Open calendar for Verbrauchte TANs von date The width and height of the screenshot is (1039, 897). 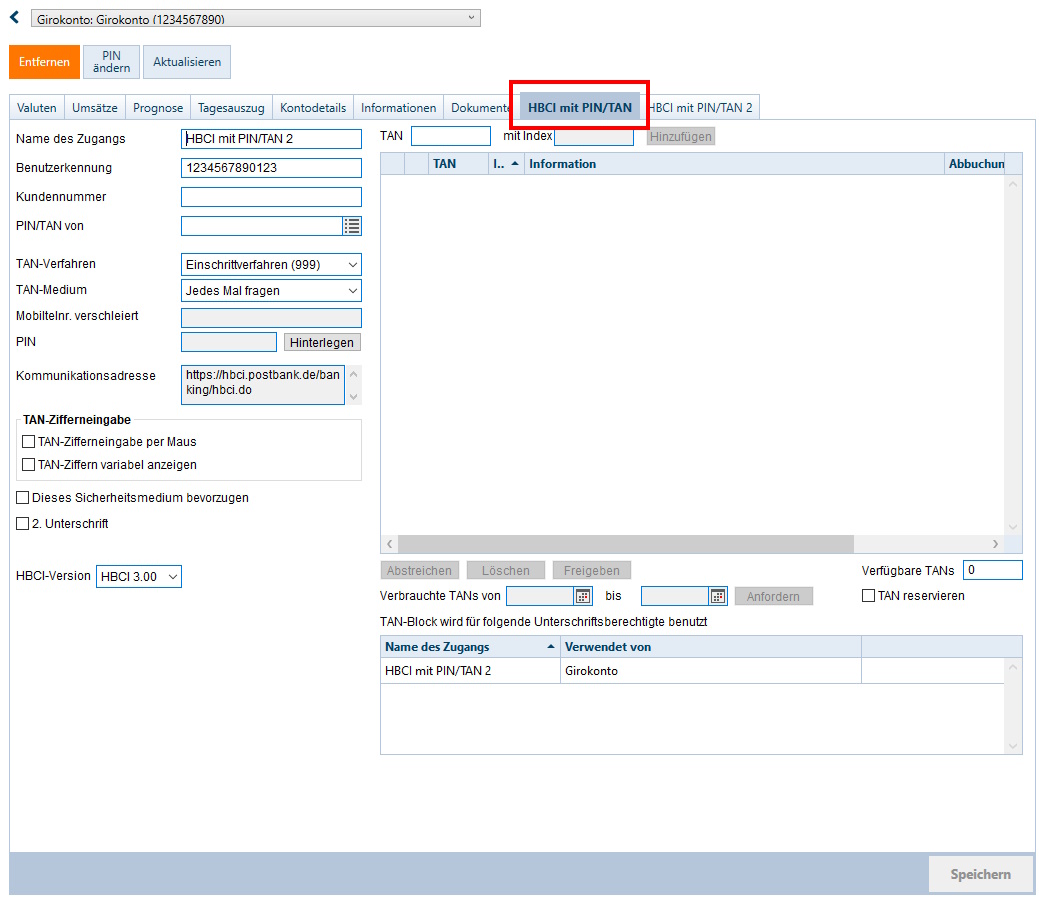[583, 596]
